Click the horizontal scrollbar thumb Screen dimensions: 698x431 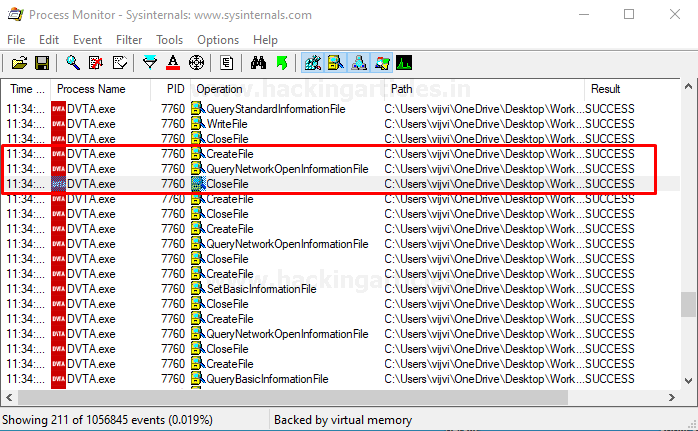point(293,398)
